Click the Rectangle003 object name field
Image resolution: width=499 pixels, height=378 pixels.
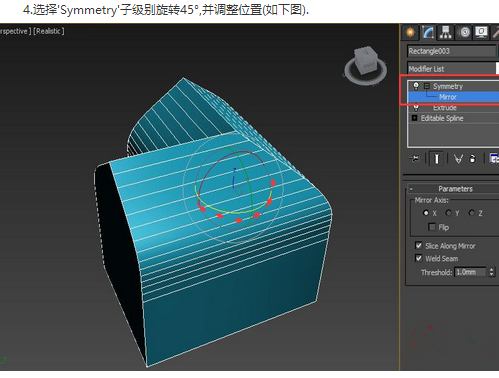pyautogui.click(x=451, y=51)
